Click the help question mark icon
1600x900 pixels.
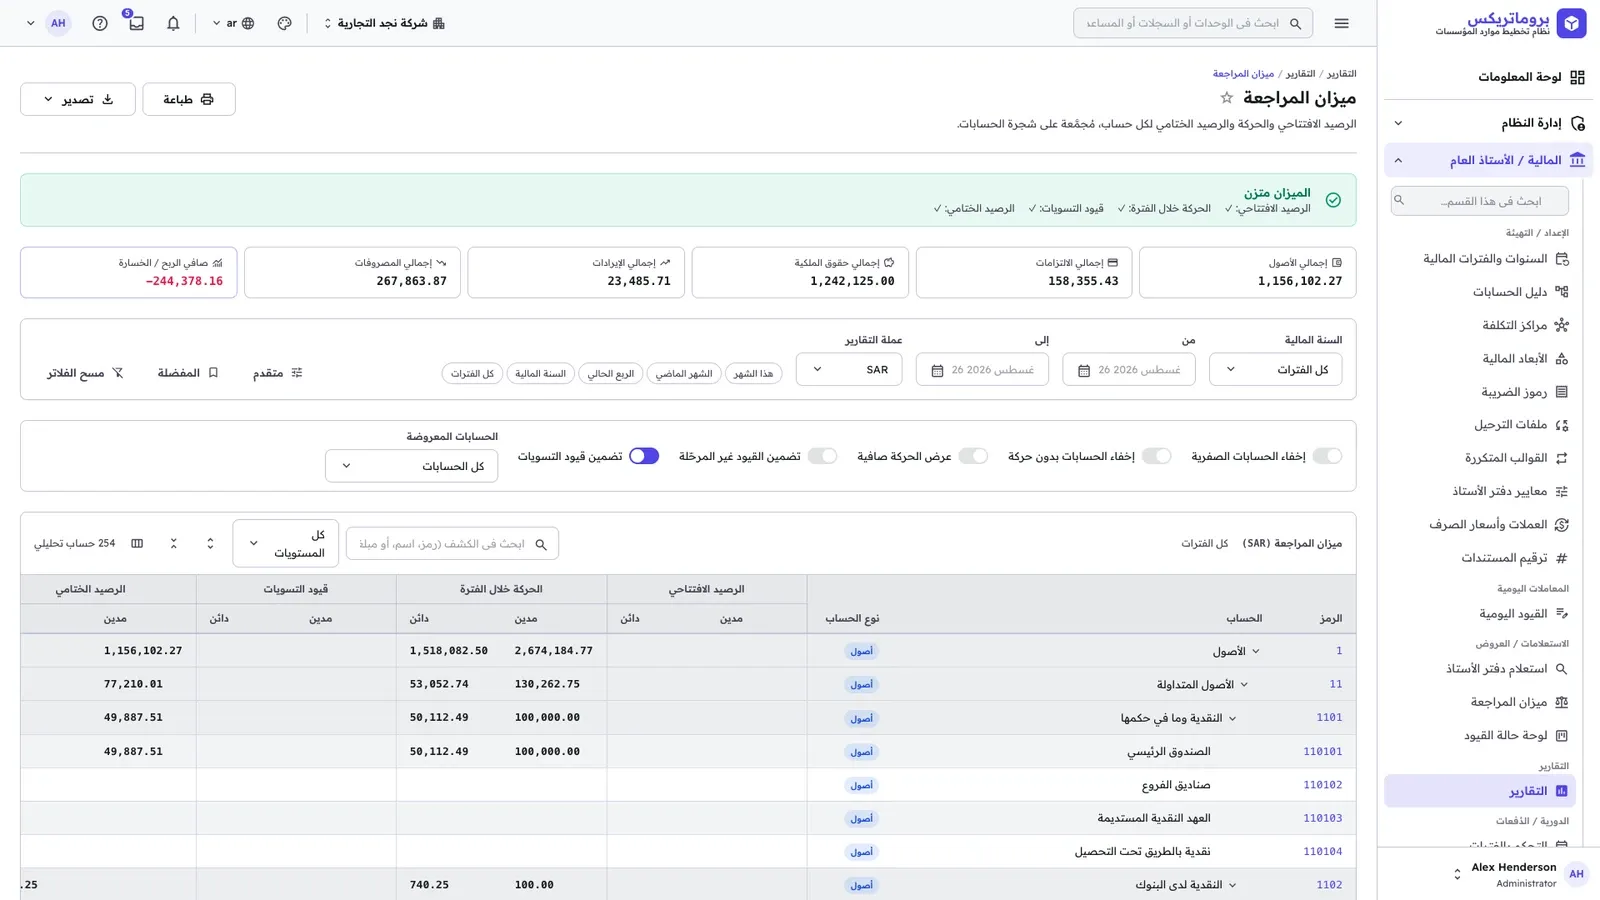[100, 23]
